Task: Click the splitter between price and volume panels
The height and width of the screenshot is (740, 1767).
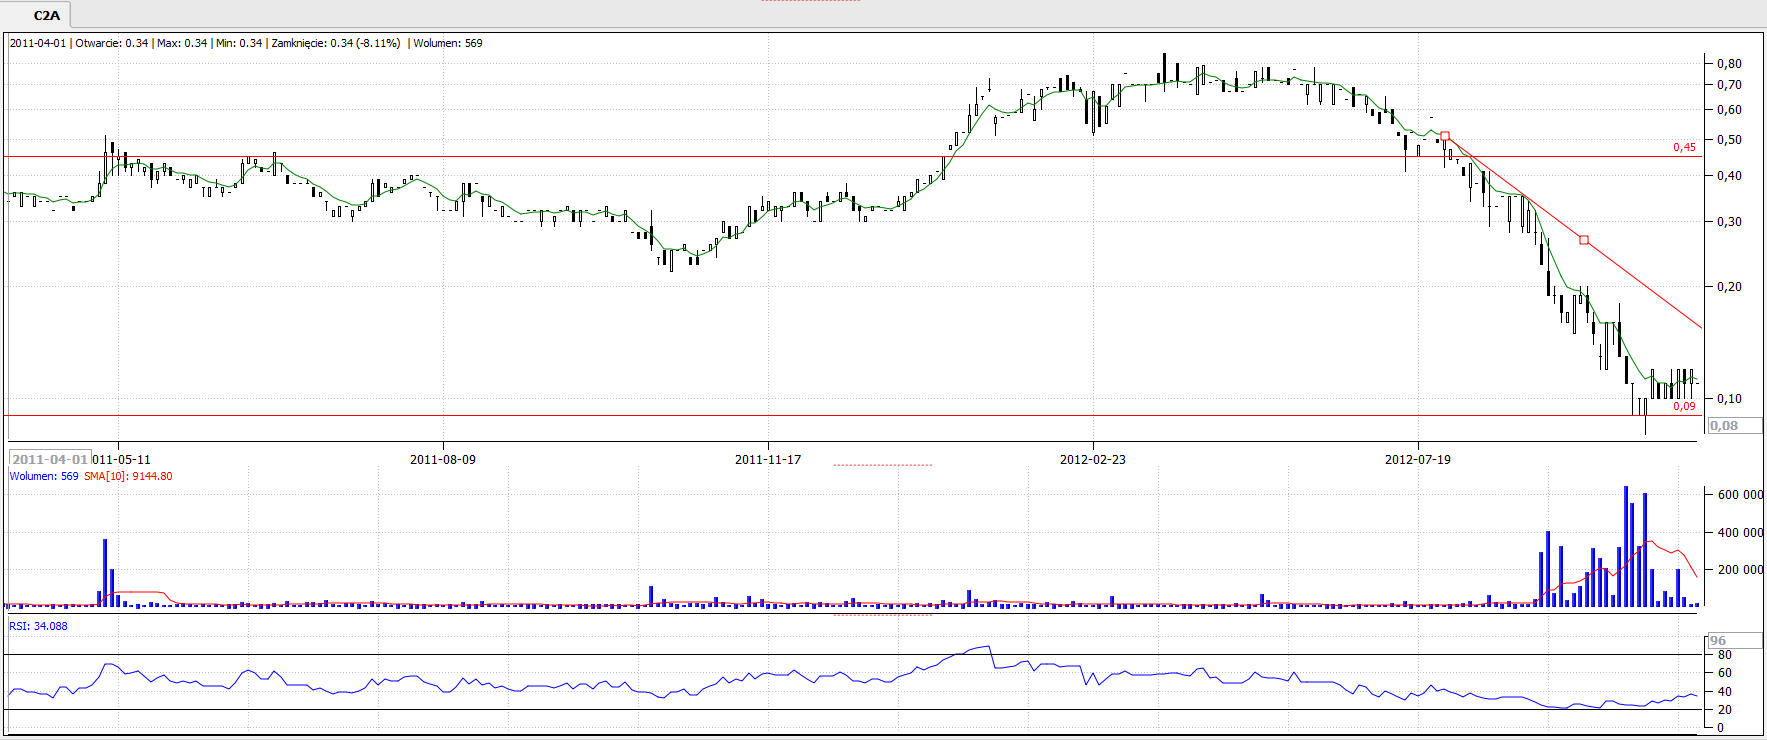Action: [x=882, y=465]
